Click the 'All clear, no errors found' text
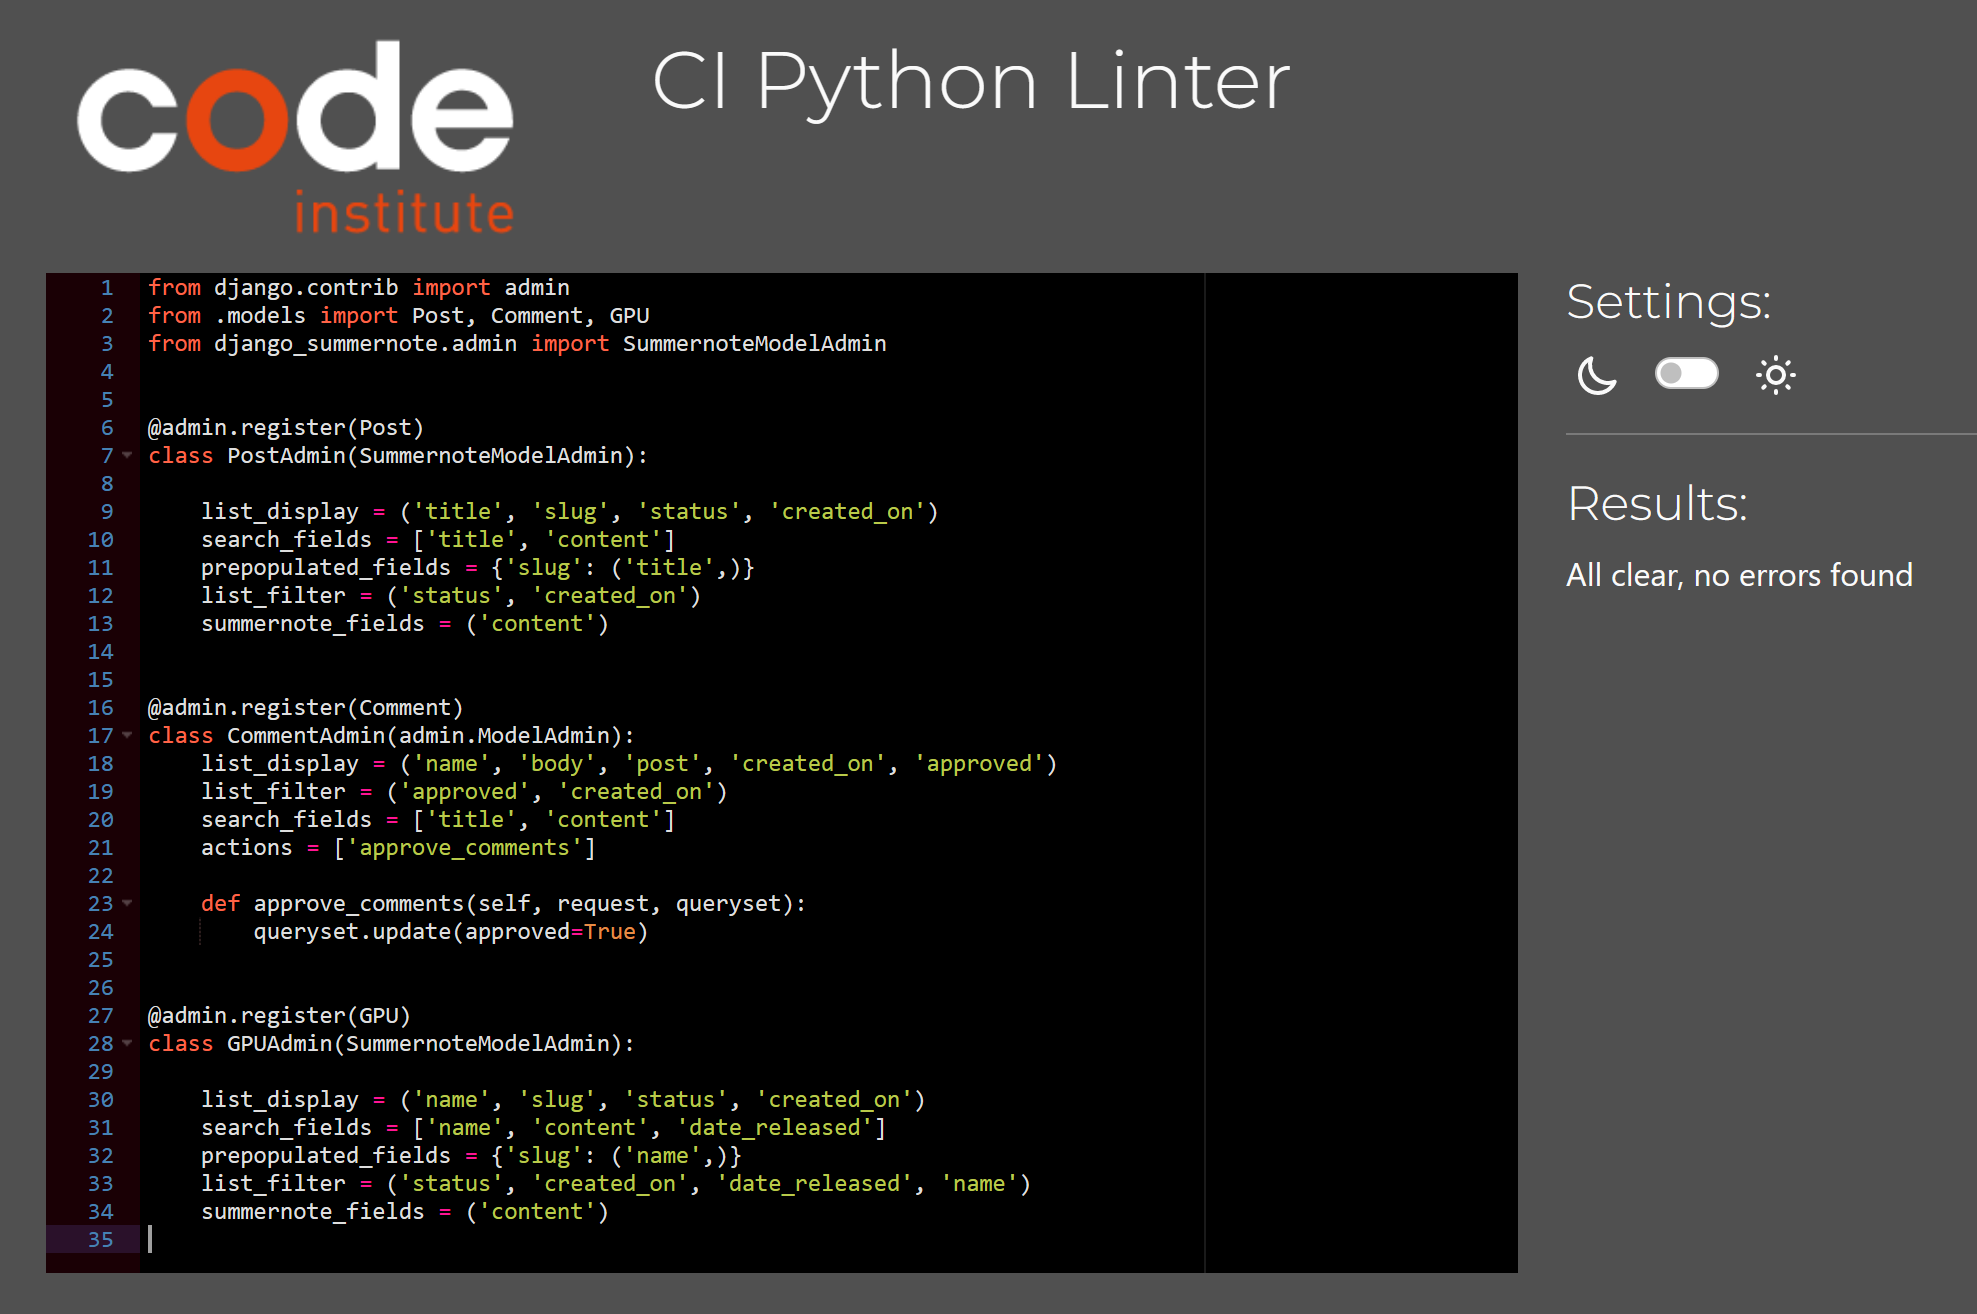The image size is (1977, 1314). point(1738,575)
